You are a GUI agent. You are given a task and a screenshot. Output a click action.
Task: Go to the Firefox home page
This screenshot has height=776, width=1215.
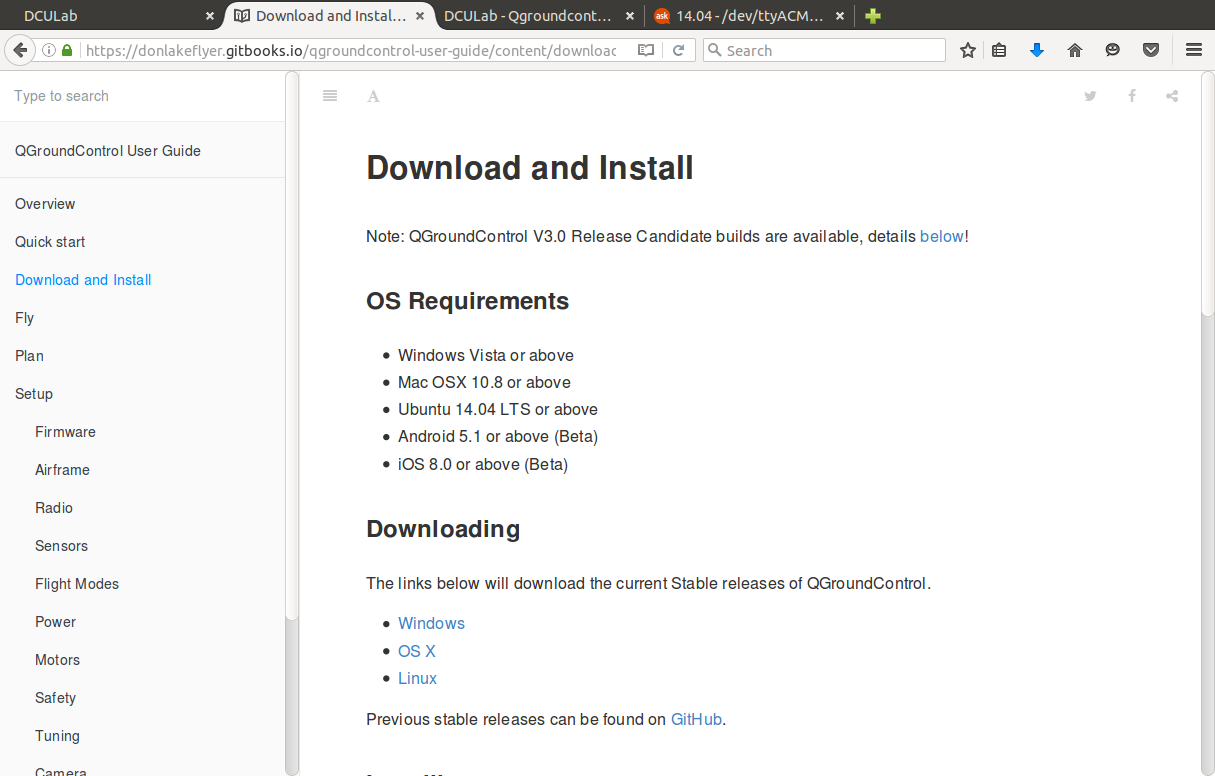(x=1075, y=50)
